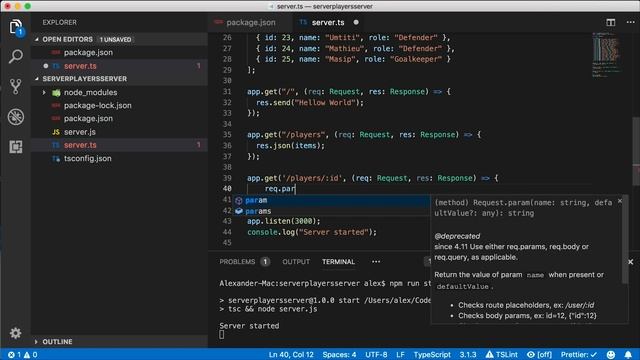Click the 1 UNSAVED badge

[x=116, y=40]
